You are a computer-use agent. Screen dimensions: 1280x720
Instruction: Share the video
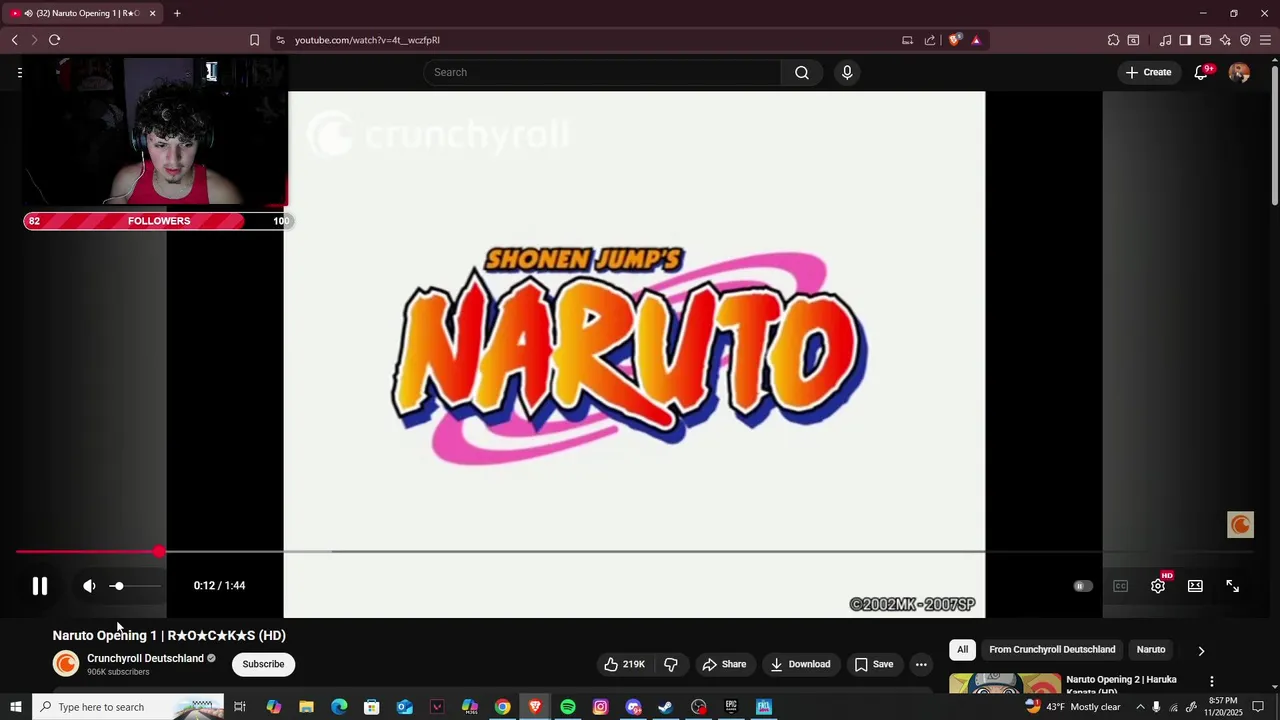[x=724, y=664]
